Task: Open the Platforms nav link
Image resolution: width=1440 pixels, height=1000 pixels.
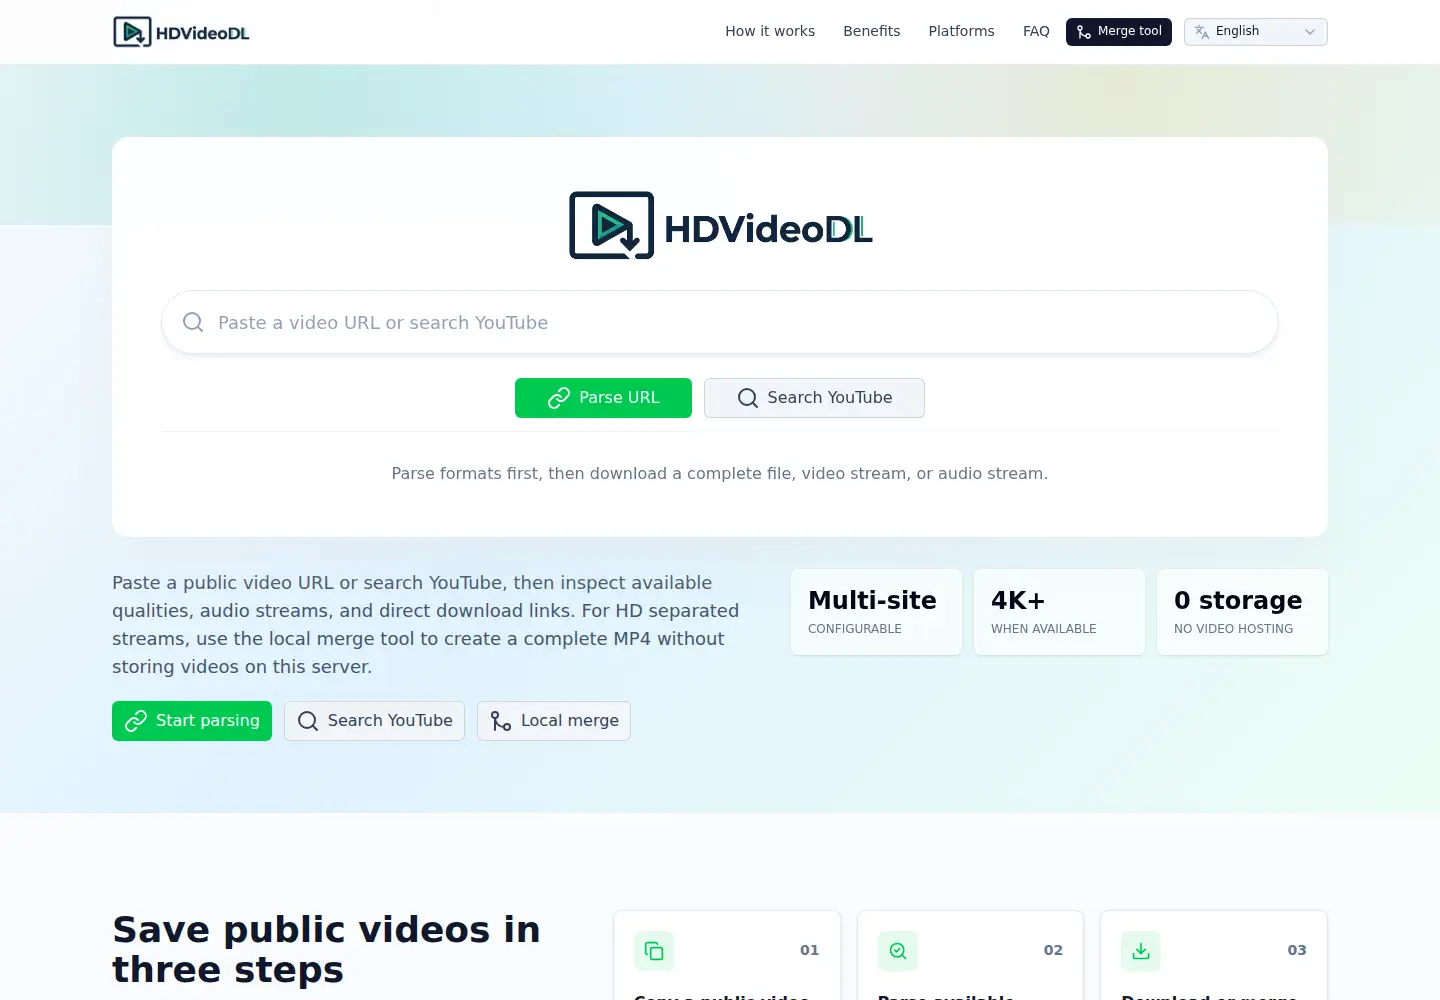Action: pyautogui.click(x=961, y=31)
